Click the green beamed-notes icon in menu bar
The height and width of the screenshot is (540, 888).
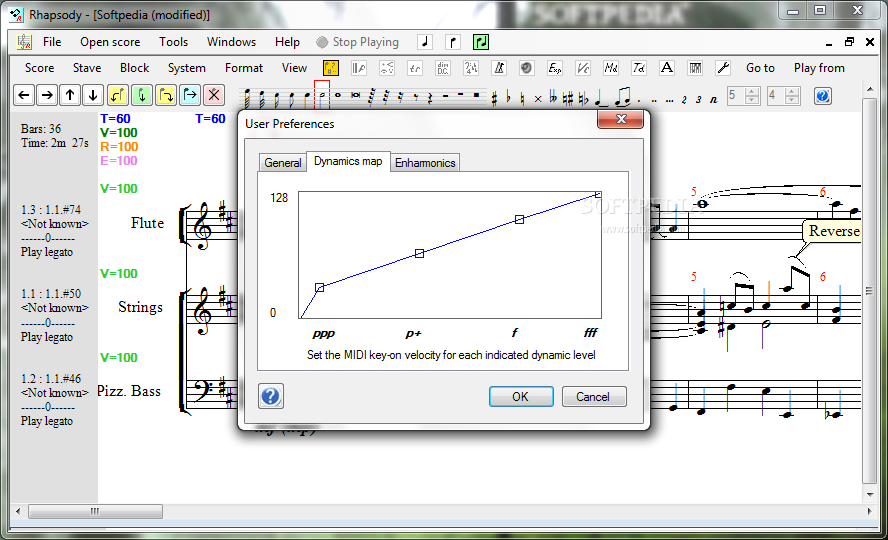point(481,42)
